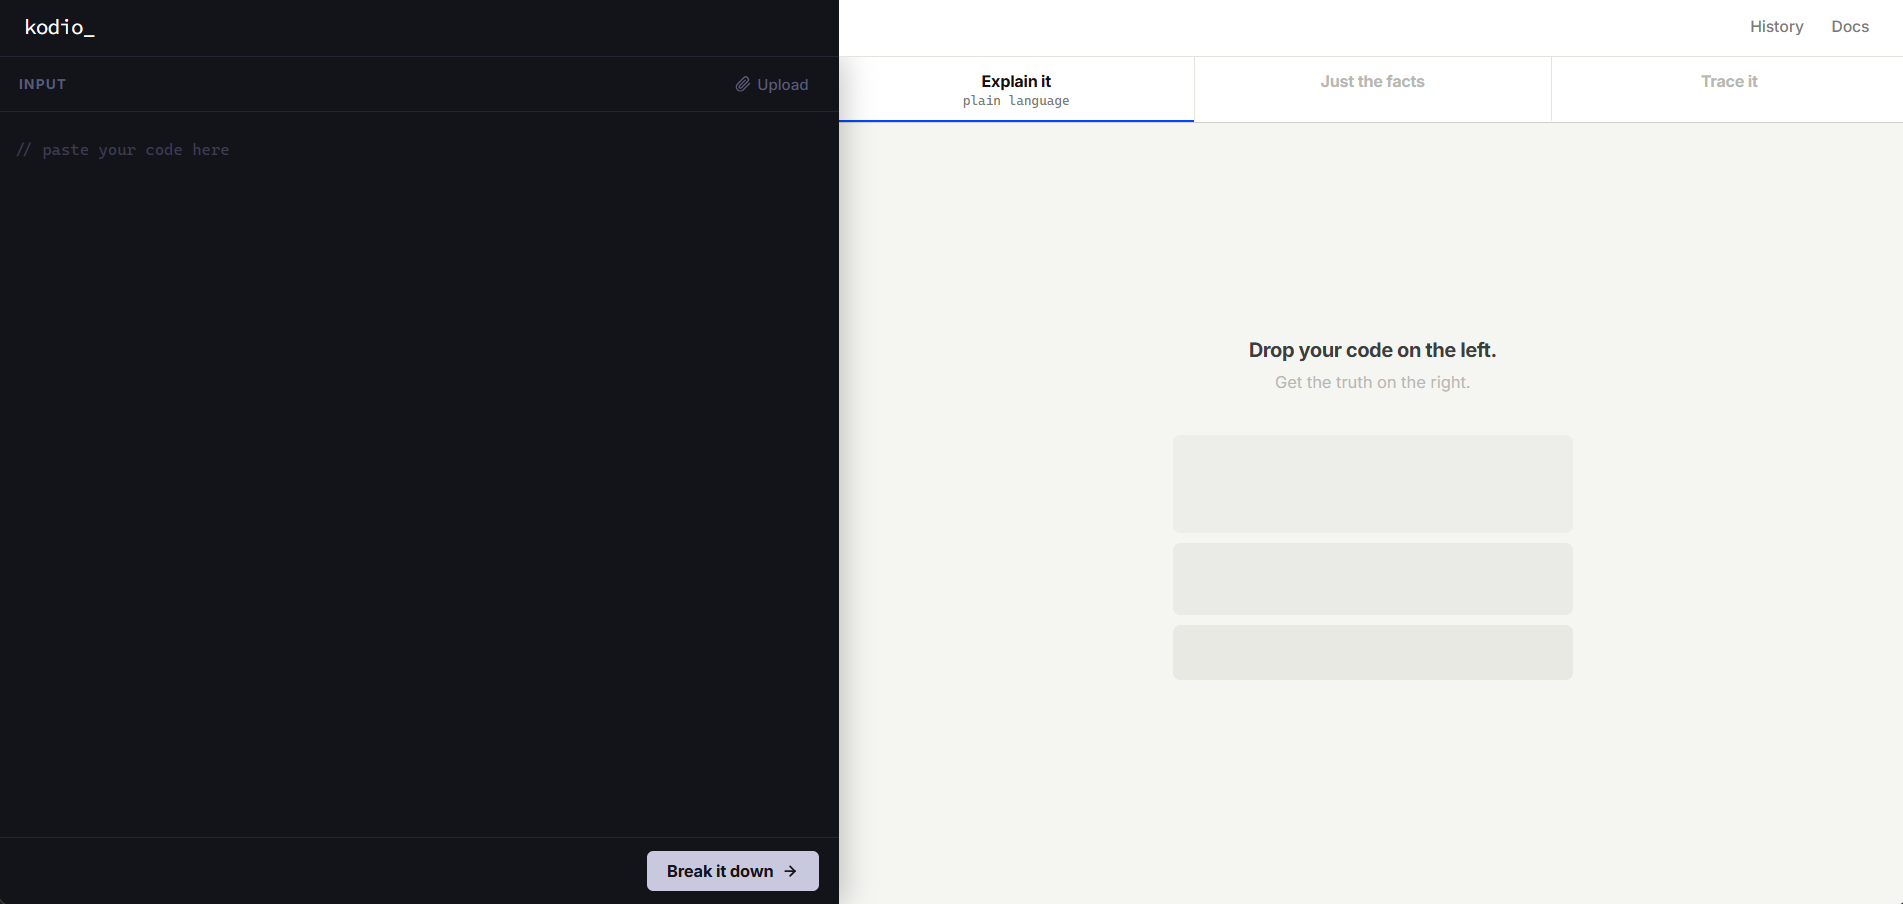Switch to the Just the facts tab
The height and width of the screenshot is (904, 1903).
1372,81
